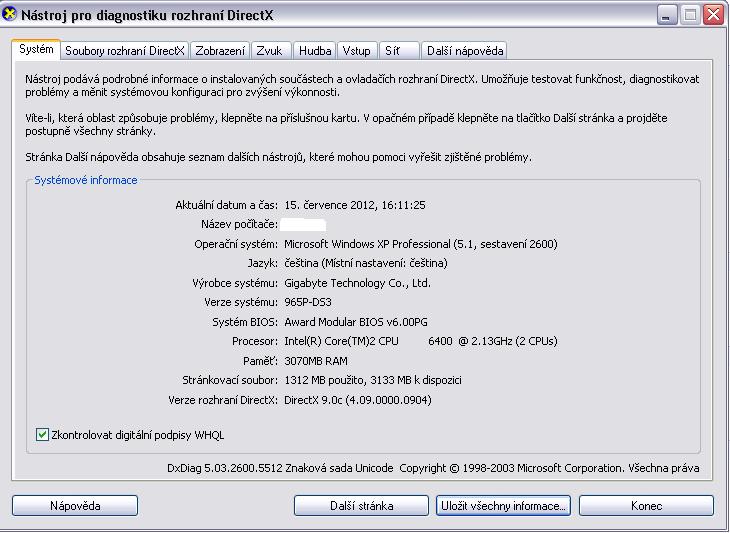Click the disabled maximize button
This screenshot has height=533, width=730.
[690, 15]
